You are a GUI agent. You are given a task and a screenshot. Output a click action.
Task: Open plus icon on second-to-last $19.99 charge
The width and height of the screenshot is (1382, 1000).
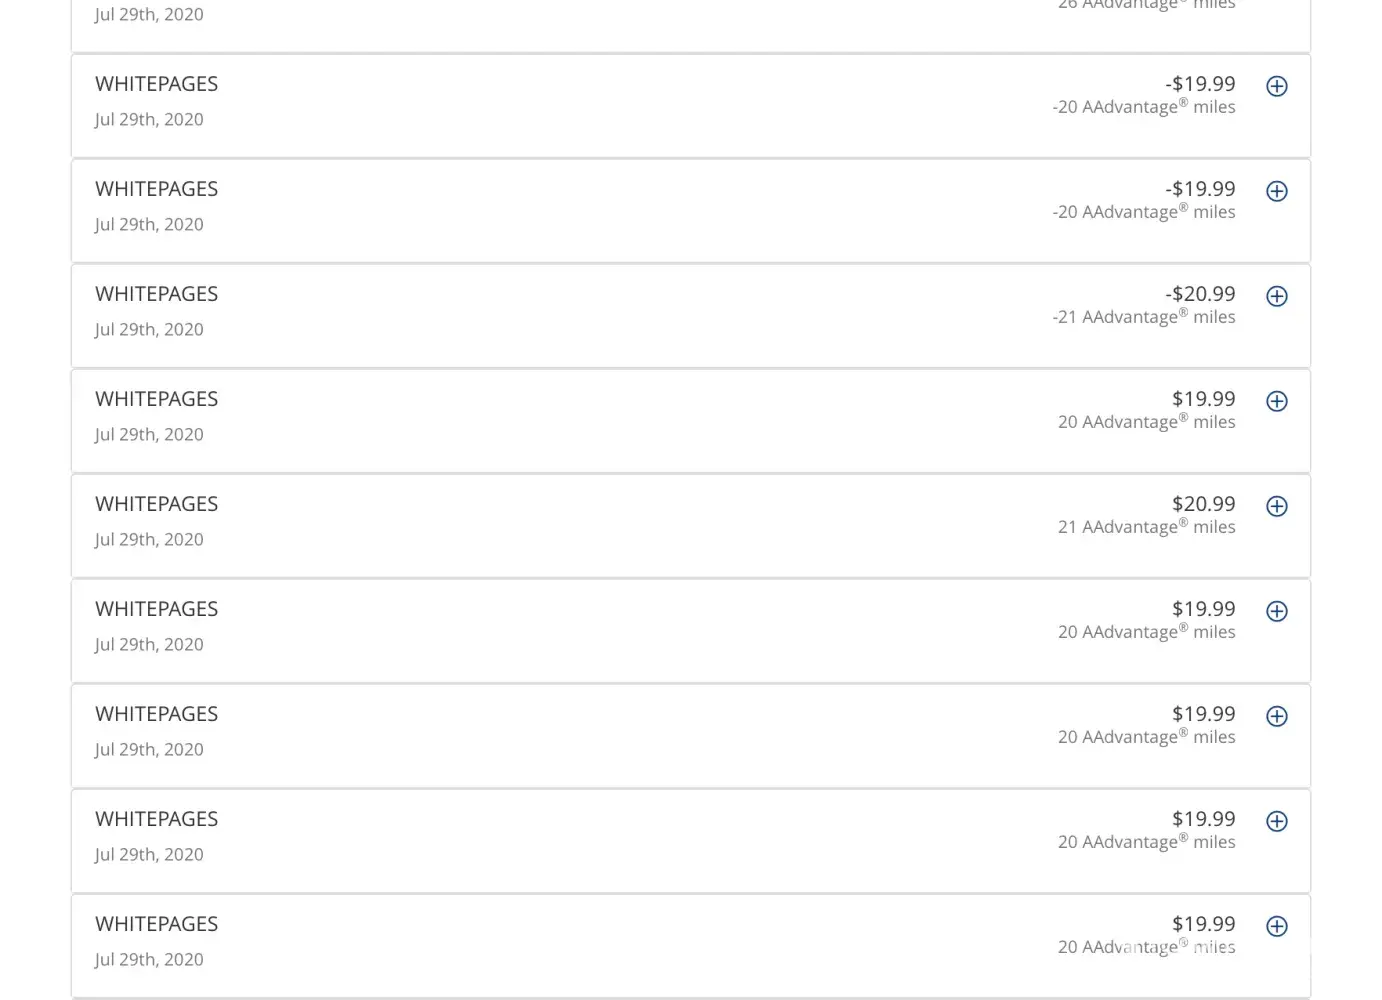[x=1277, y=821]
